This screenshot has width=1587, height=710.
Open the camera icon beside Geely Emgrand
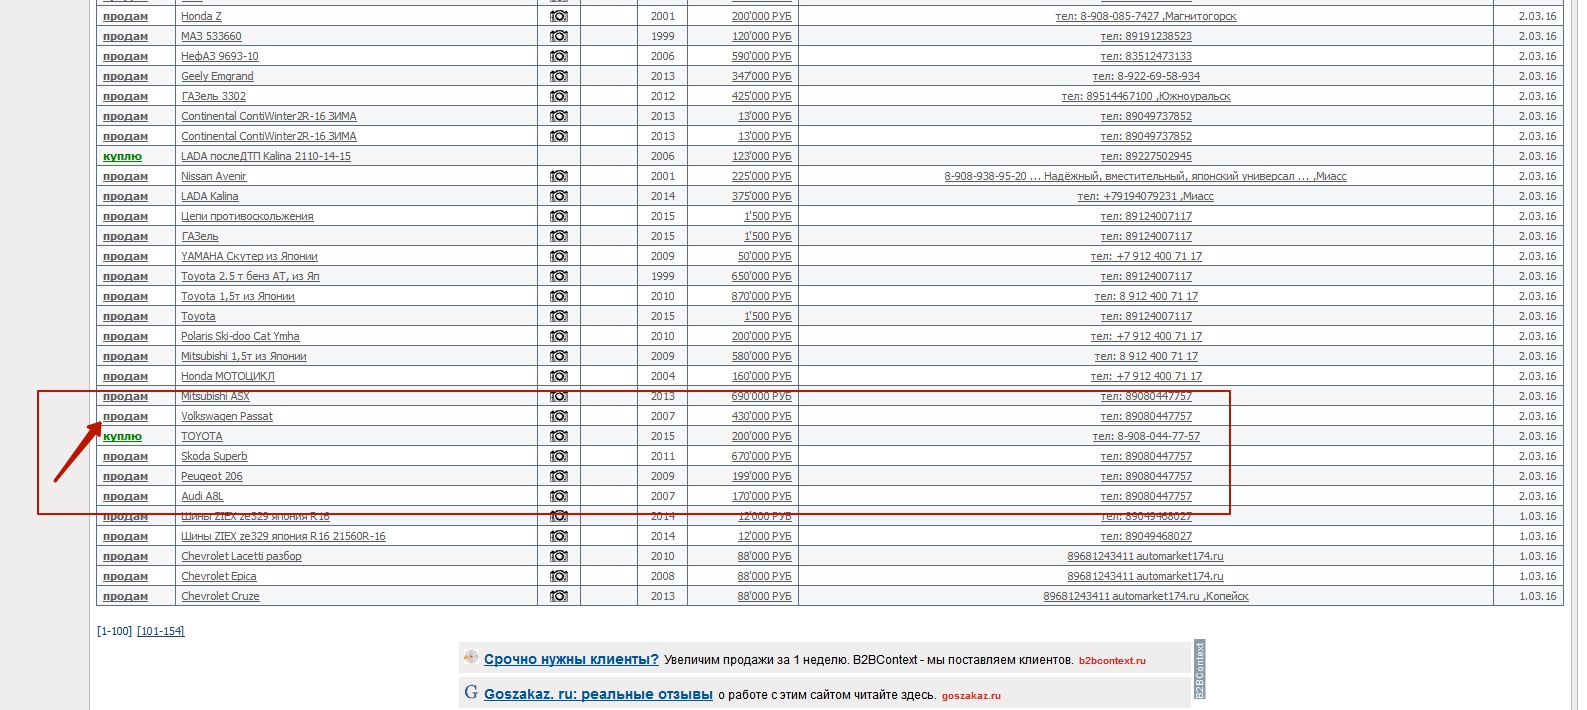[x=559, y=76]
